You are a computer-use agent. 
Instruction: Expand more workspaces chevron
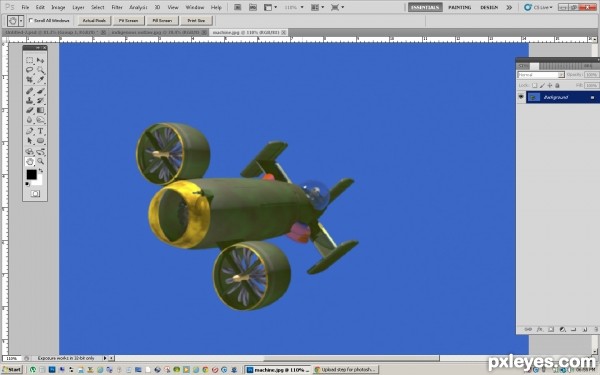[509, 7]
